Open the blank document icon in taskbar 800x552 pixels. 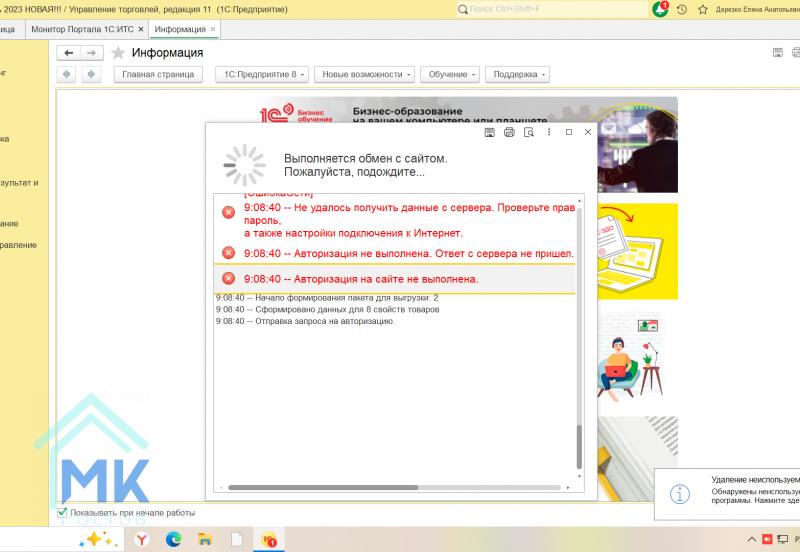click(x=237, y=539)
